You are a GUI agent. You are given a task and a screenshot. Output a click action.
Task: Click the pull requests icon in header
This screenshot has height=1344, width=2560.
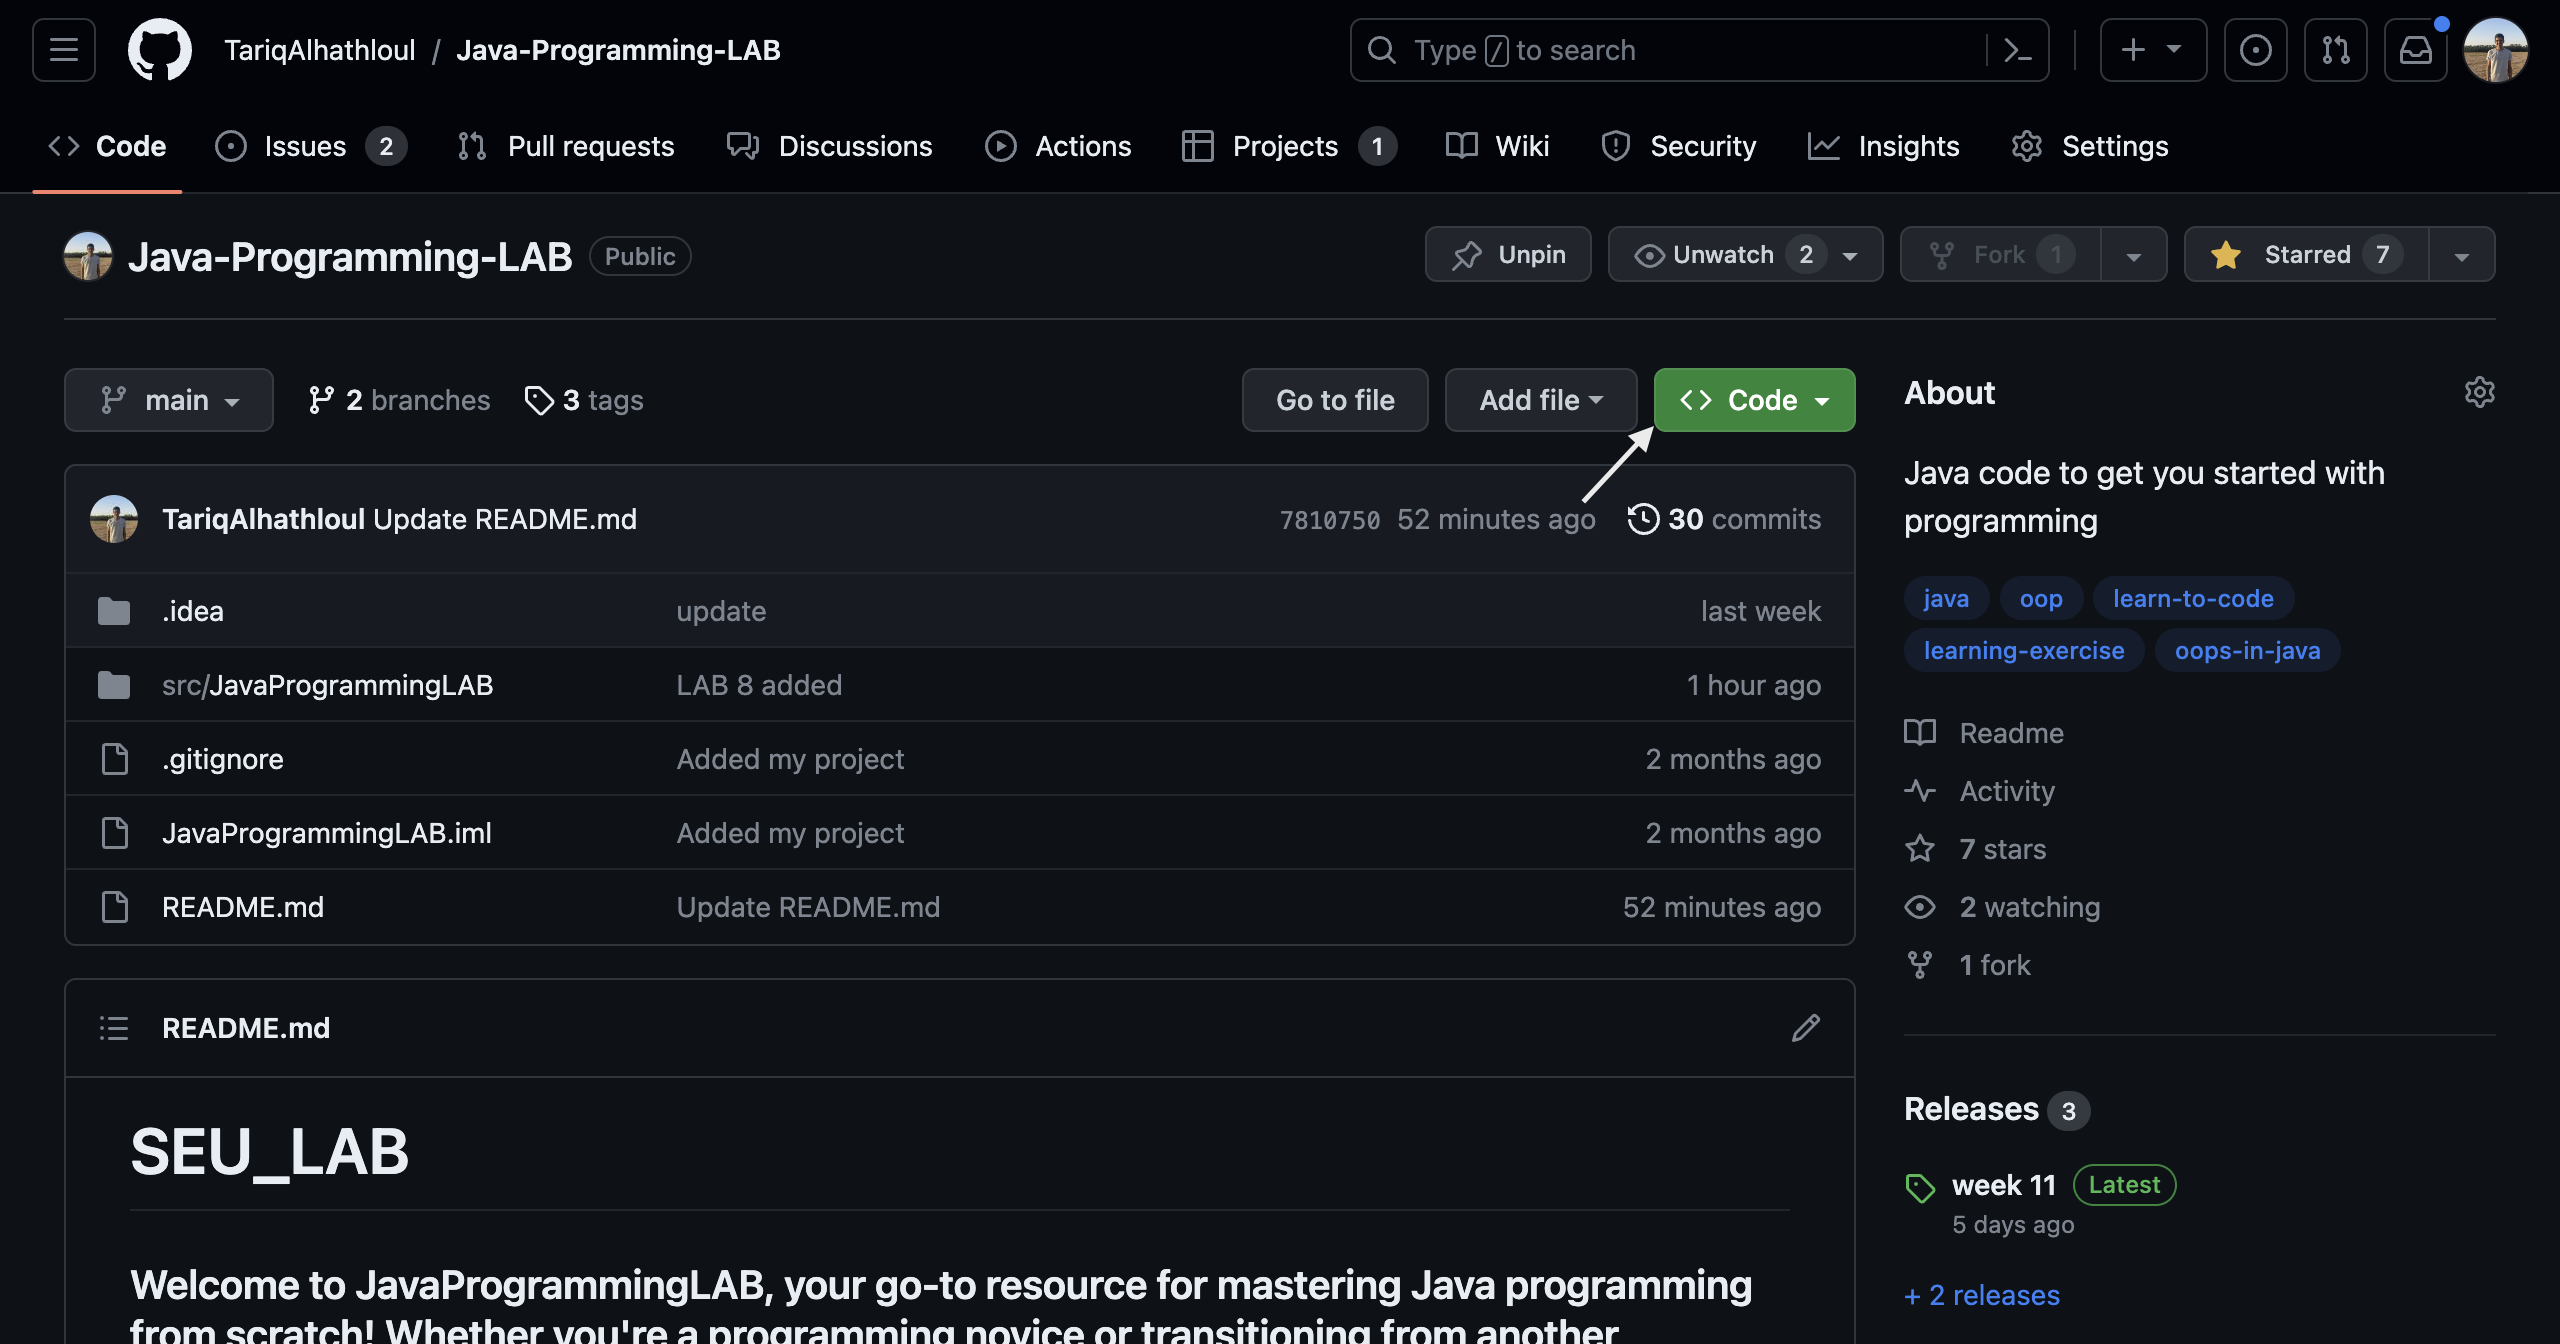2335,50
